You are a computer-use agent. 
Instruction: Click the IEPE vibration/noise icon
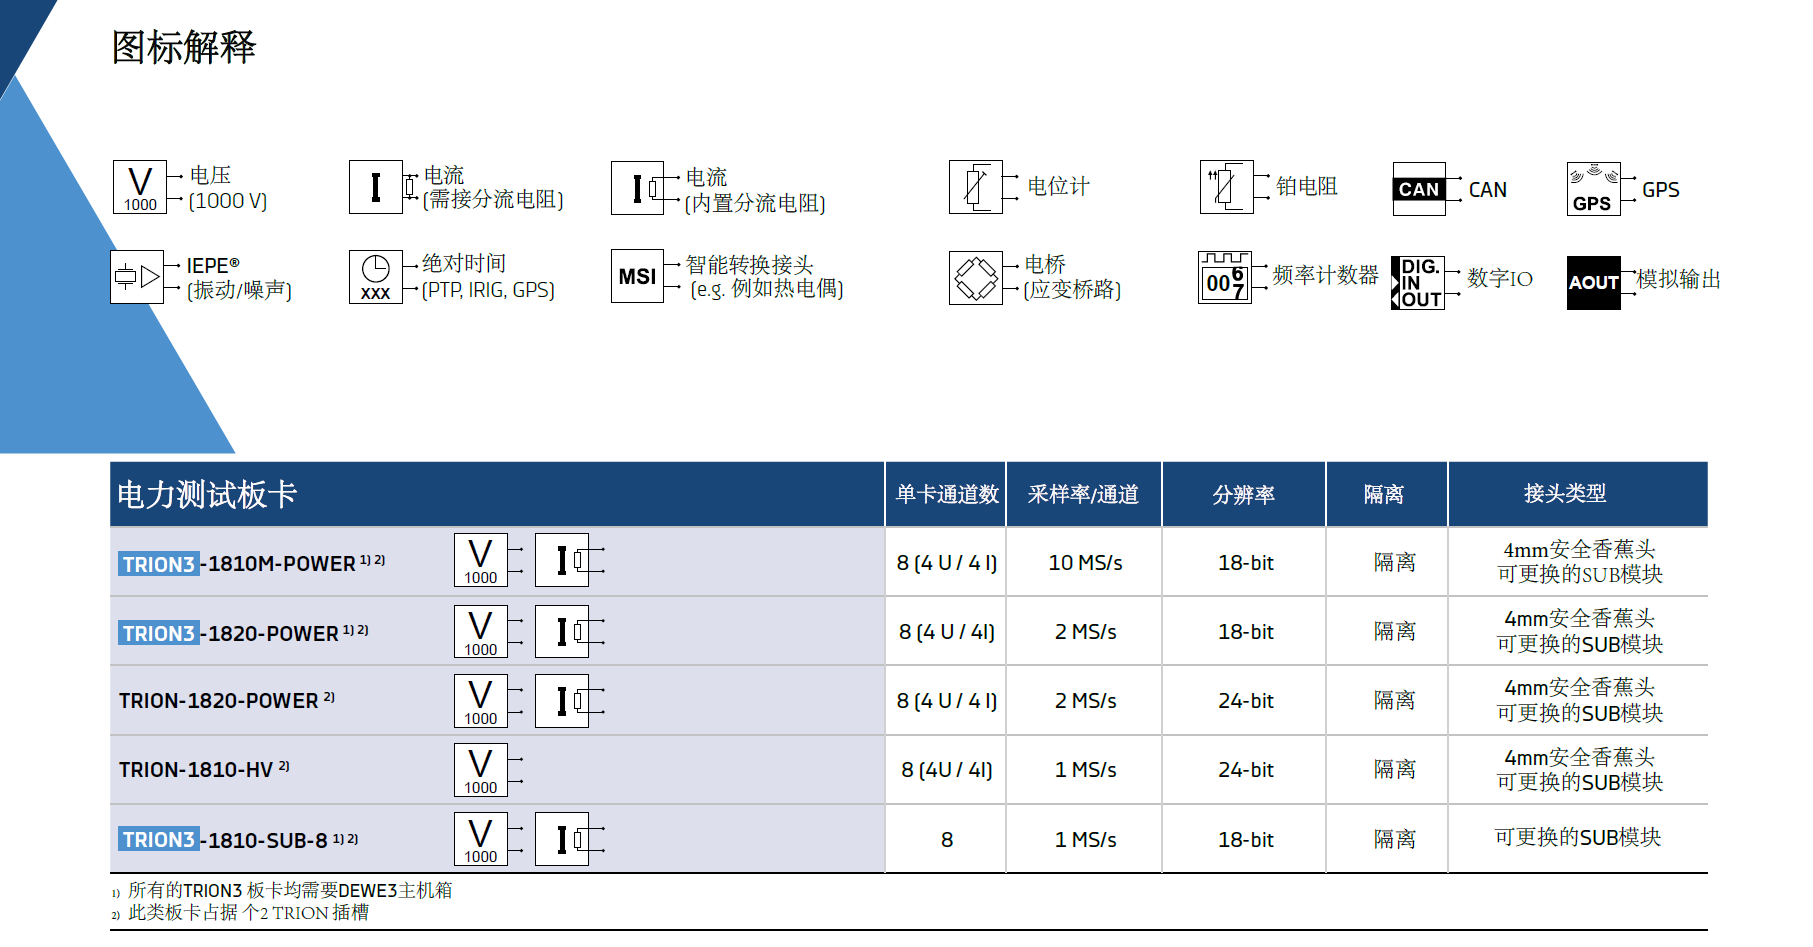coord(137,277)
